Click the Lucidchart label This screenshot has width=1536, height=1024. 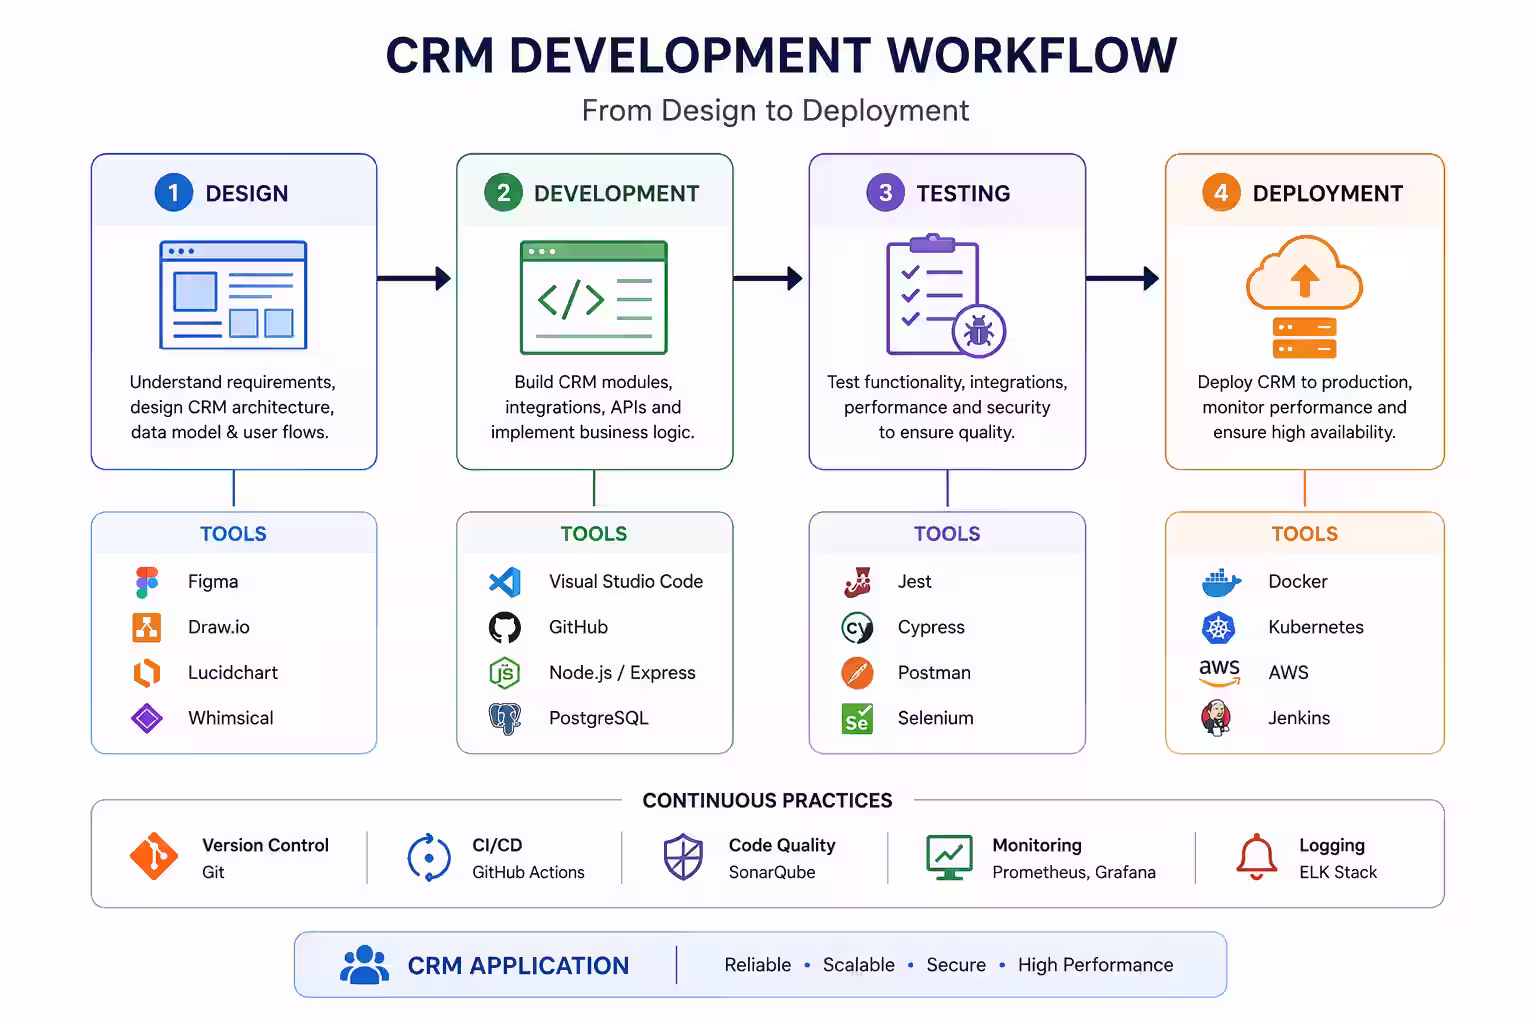[233, 673]
